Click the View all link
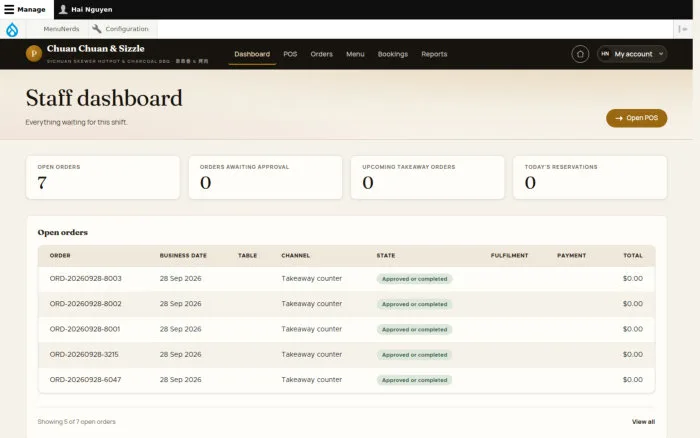 pyautogui.click(x=643, y=421)
